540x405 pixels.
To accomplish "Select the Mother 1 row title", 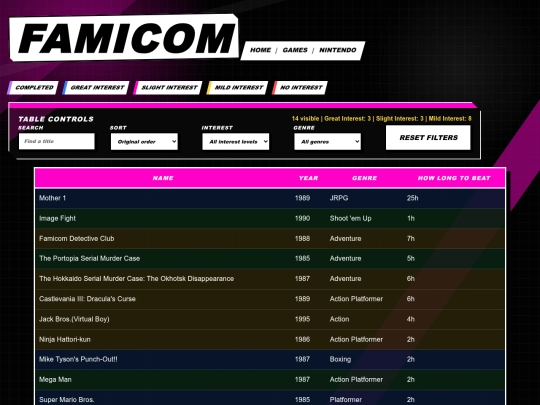I will 52,198.
